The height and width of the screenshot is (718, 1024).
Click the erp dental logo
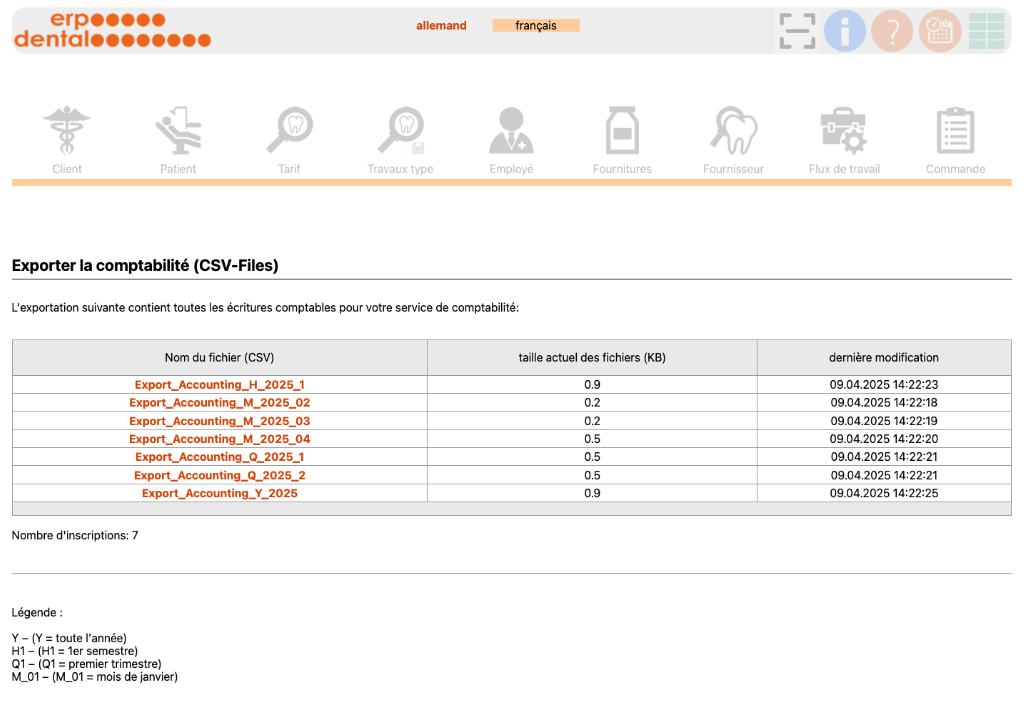112,30
